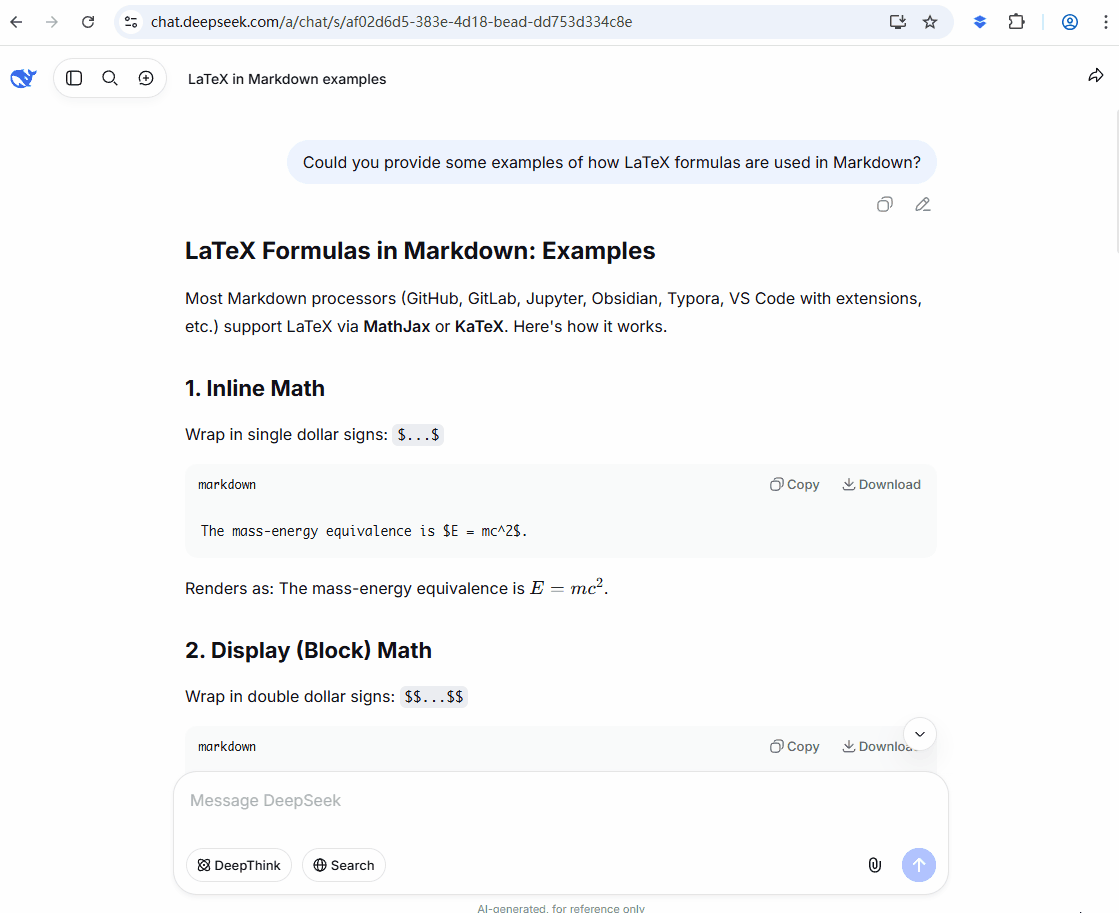The width and height of the screenshot is (1119, 913).
Task: Open the blue stacked-layers extension icon
Action: pyautogui.click(x=980, y=22)
